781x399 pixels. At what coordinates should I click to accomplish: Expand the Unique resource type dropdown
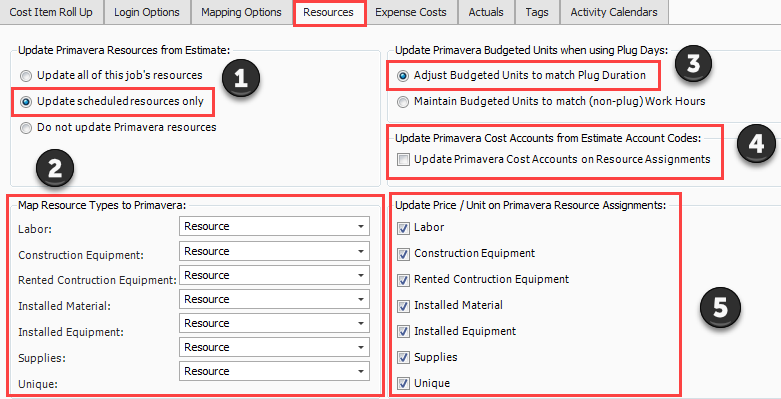pos(274,371)
